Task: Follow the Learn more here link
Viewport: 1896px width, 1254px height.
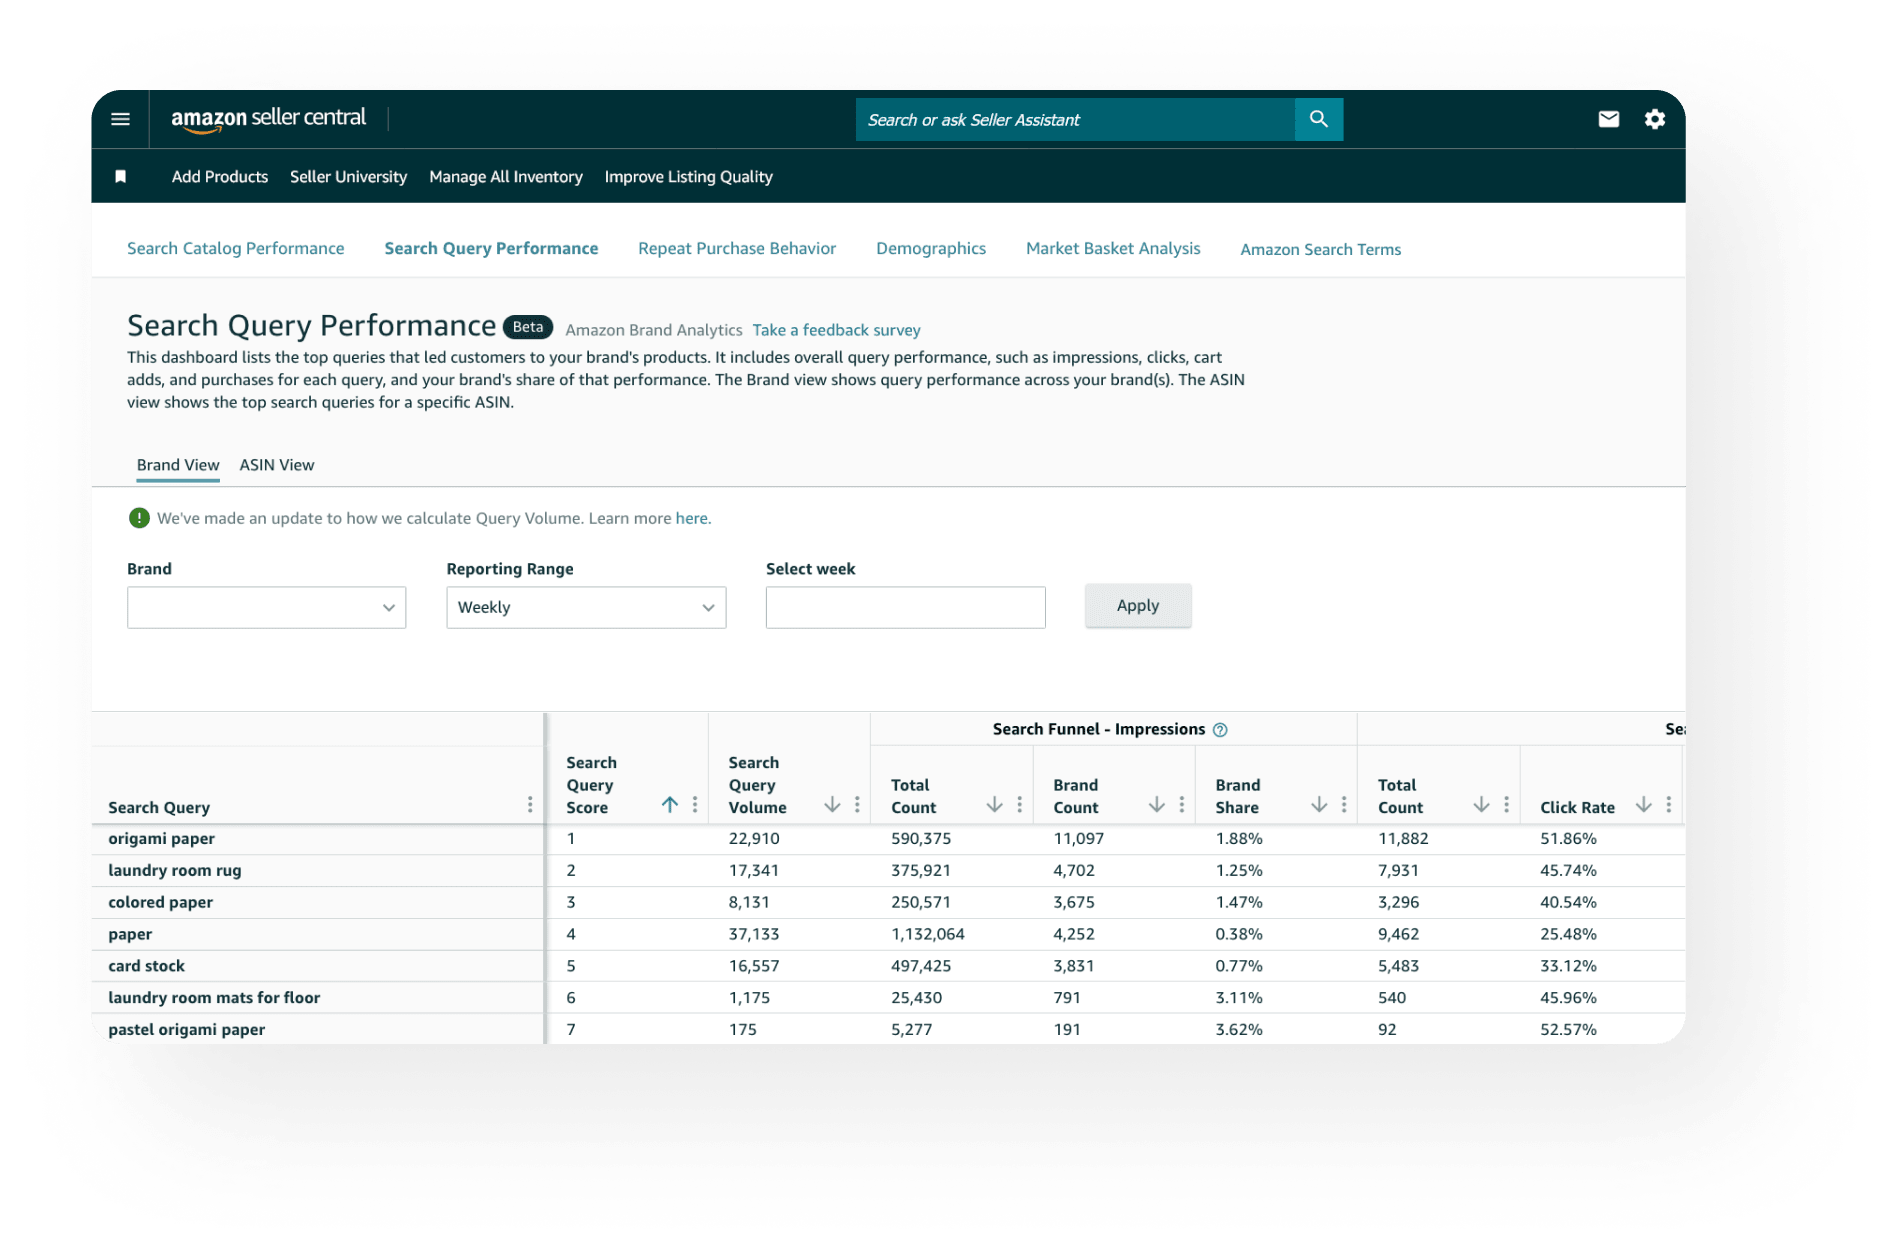Action: point(692,518)
